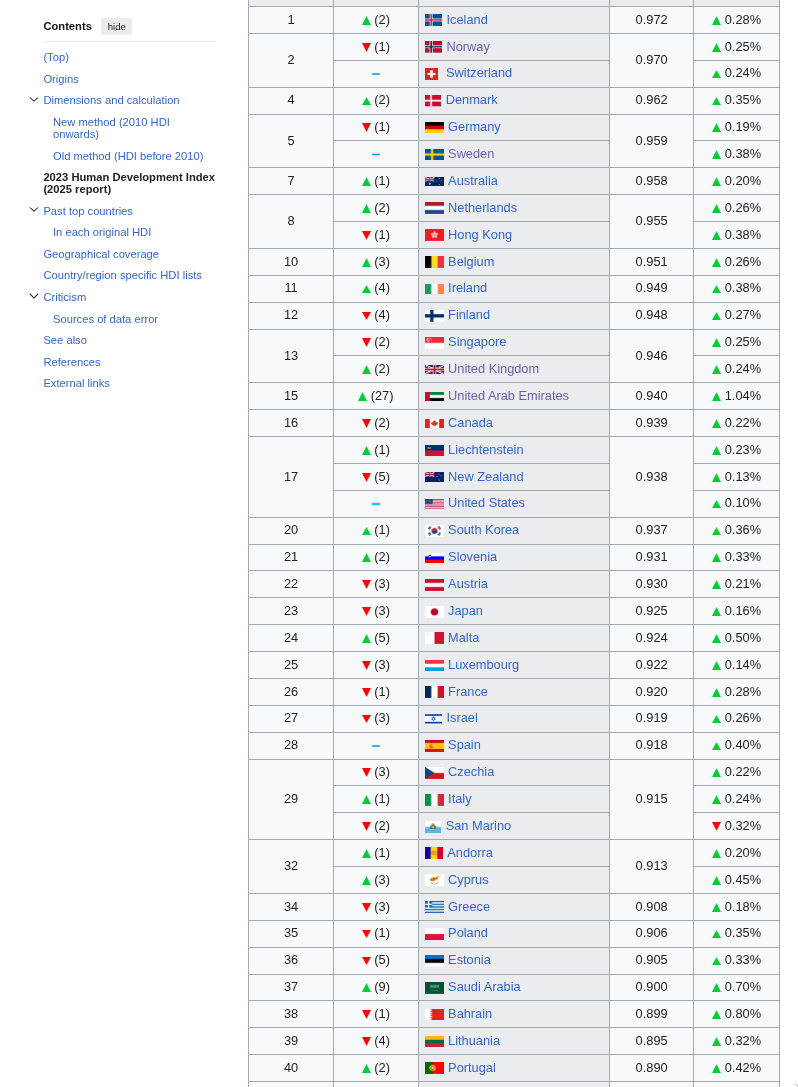Screen dimensions: 798x1087
Task: Open the Malta article link
Action: click(x=463, y=638)
